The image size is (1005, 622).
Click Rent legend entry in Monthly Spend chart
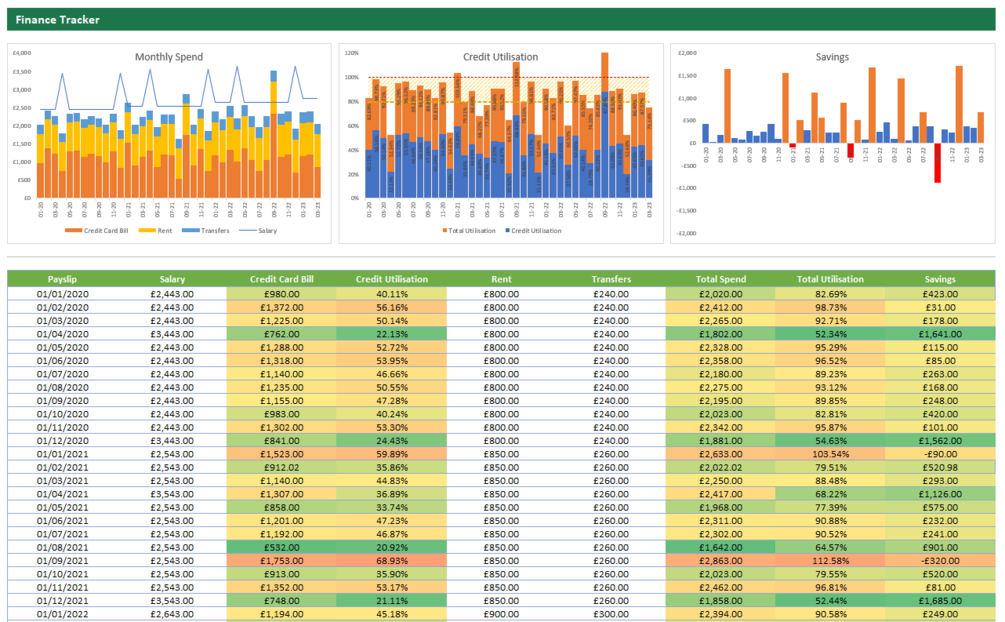(x=156, y=231)
